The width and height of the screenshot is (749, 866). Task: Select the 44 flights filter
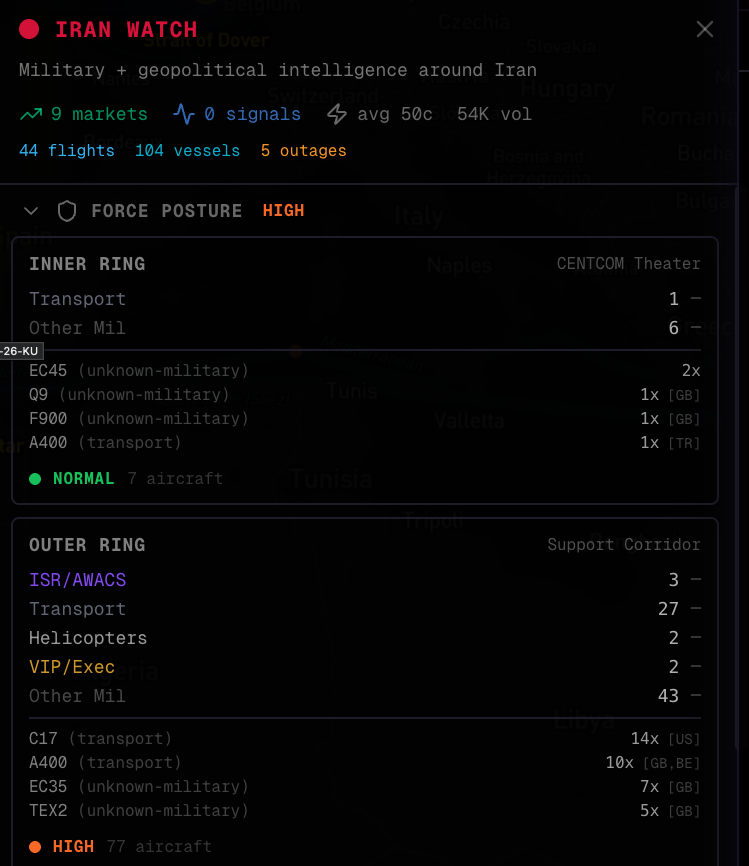(x=67, y=151)
